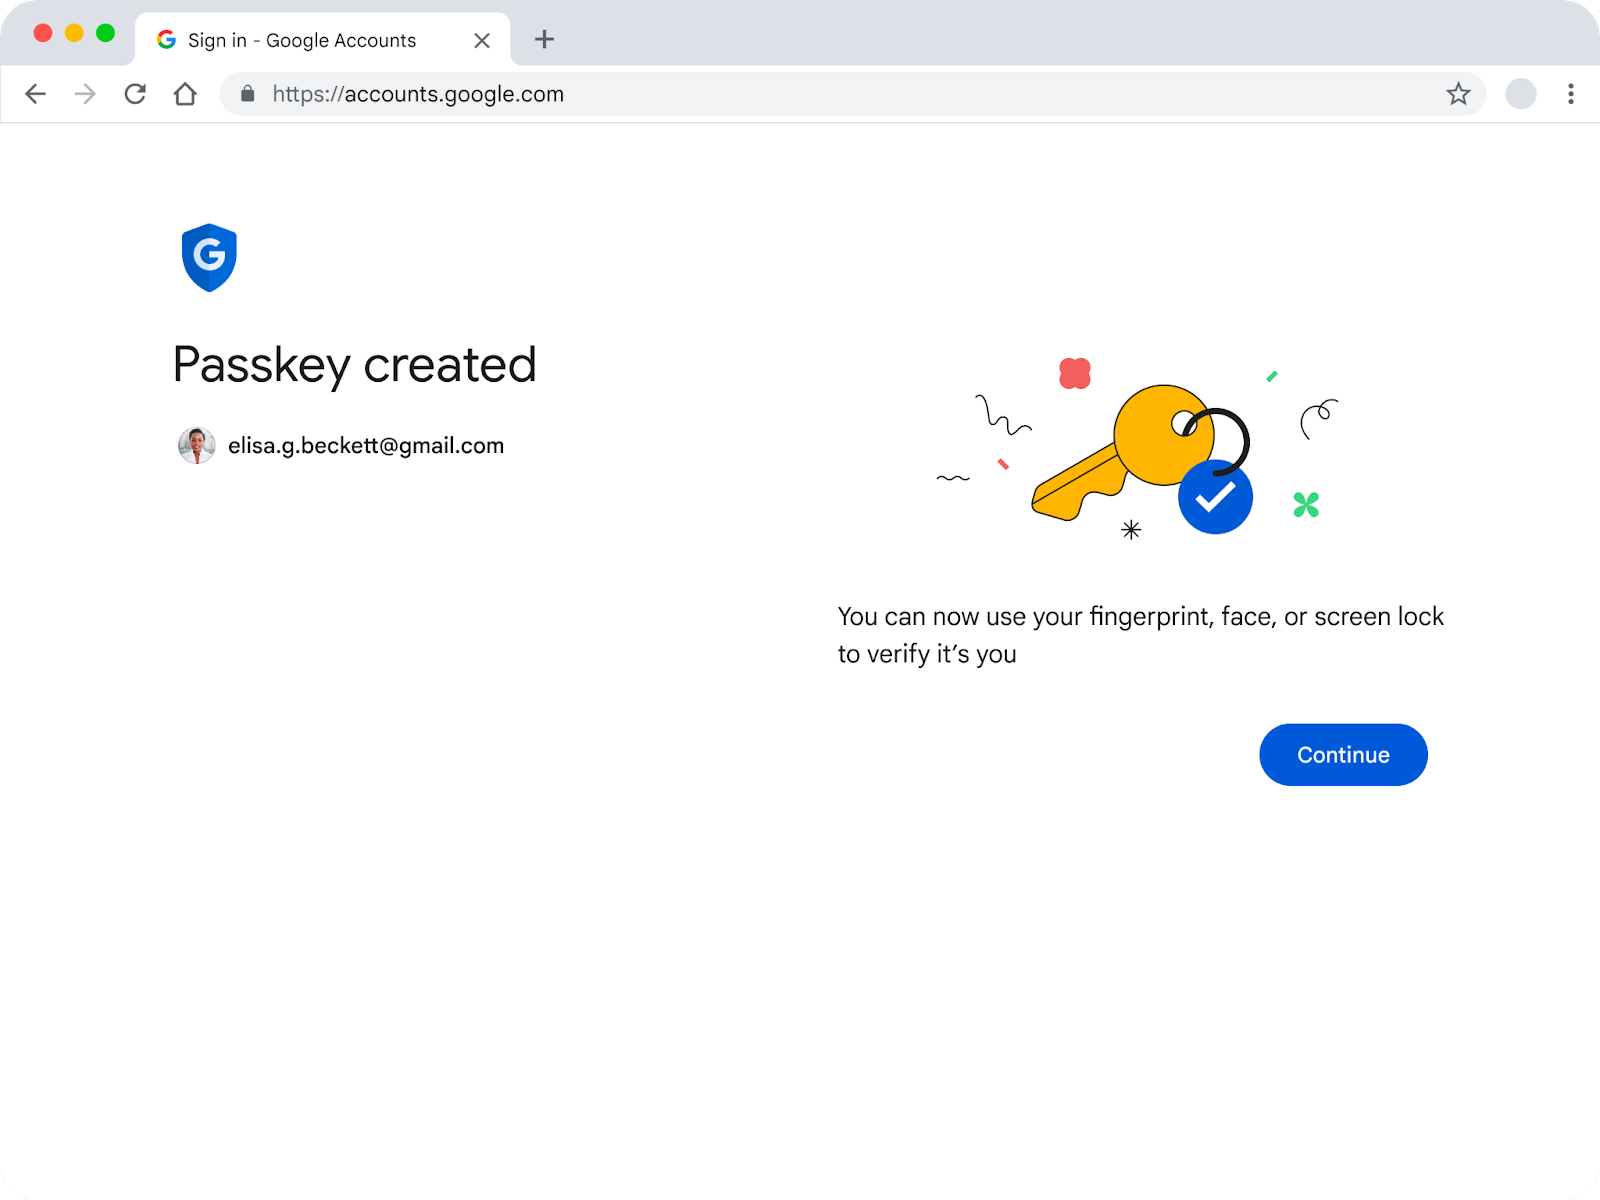Click the elisa.g.beckett@gmail.com email text
The image size is (1600, 1200).
367,445
